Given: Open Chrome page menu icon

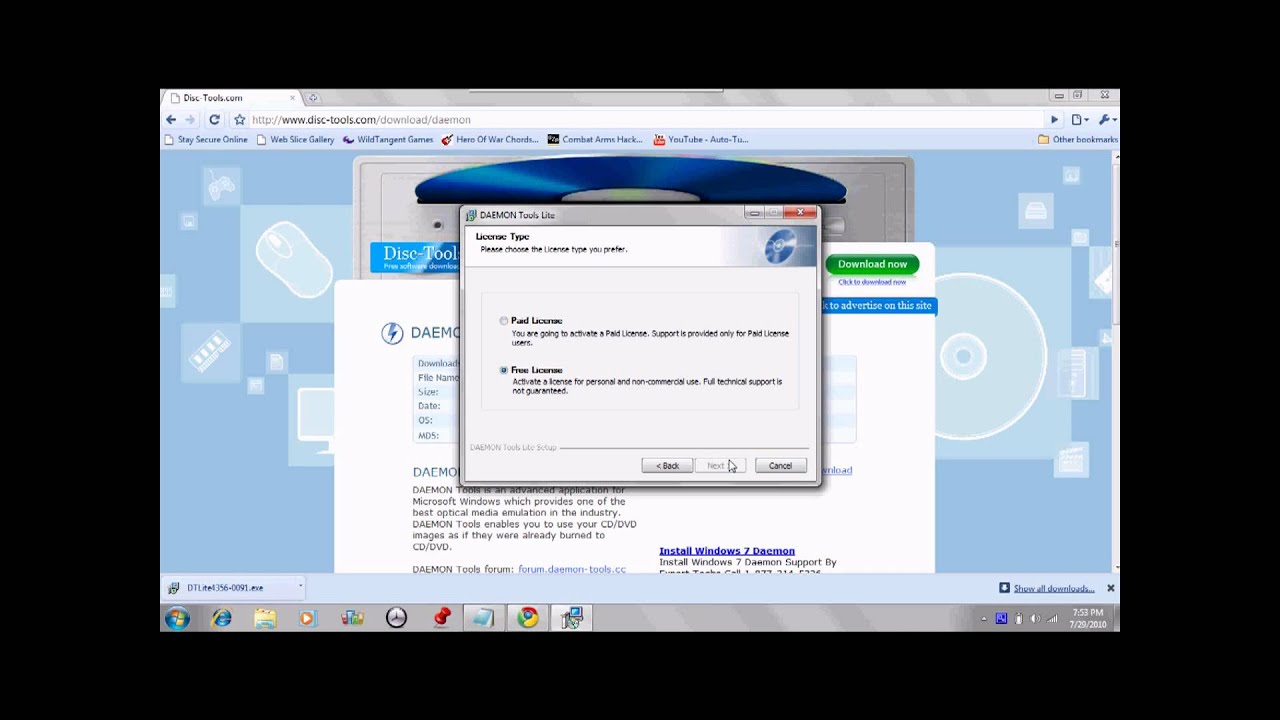Looking at the screenshot, I should point(1080,120).
